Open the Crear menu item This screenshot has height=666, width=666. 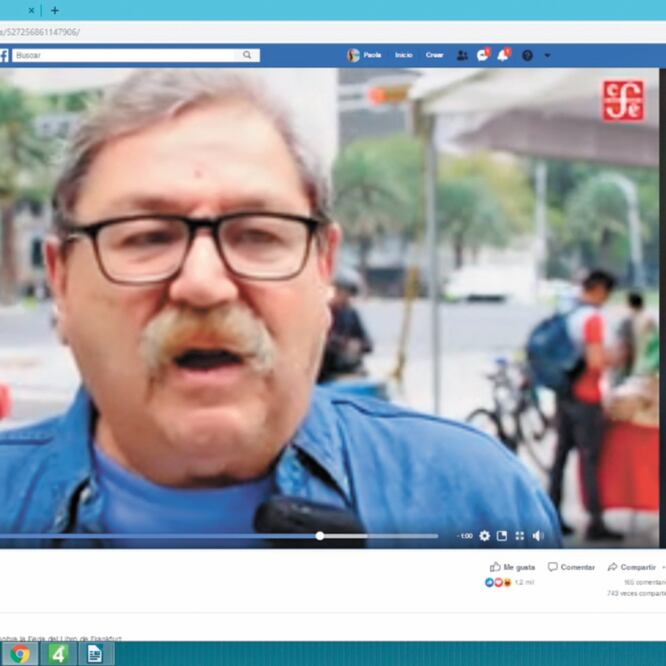[435, 55]
